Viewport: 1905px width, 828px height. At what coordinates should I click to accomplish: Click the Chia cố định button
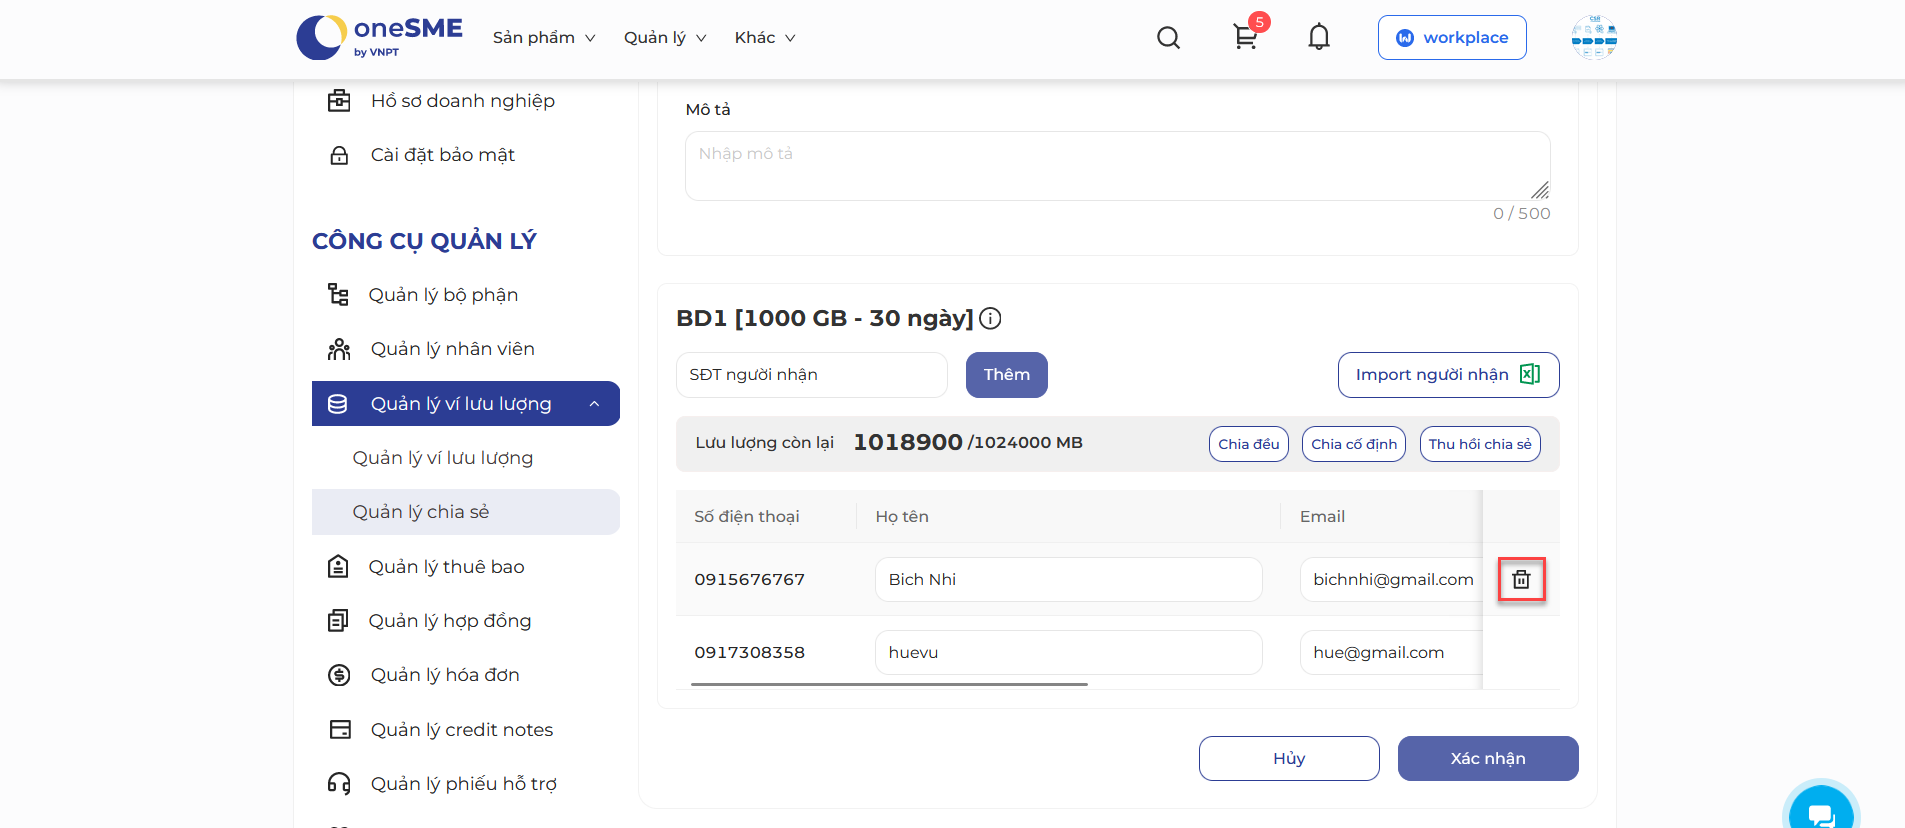1354,444
